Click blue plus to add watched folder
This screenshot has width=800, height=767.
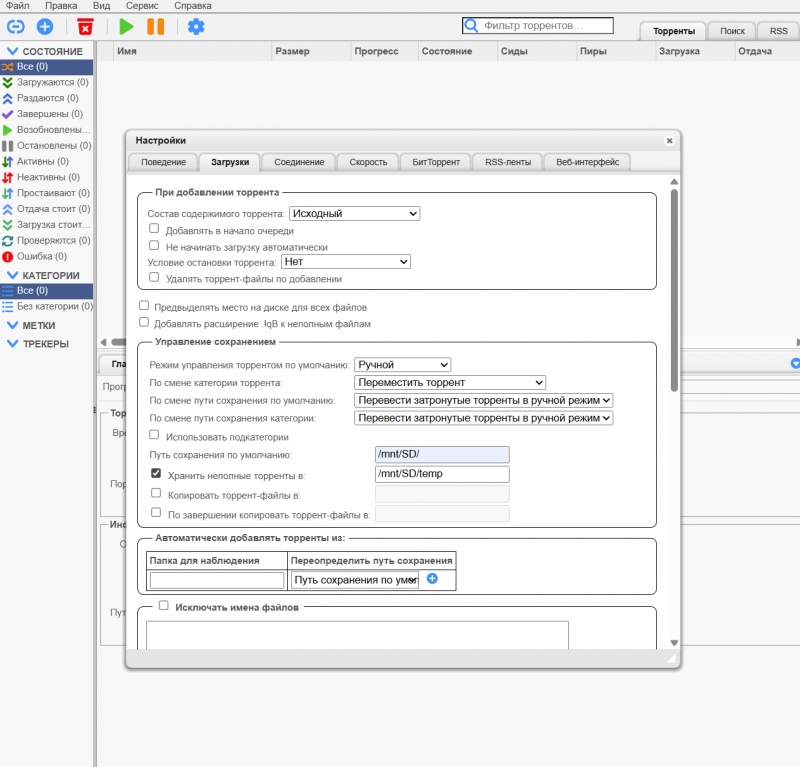432,579
